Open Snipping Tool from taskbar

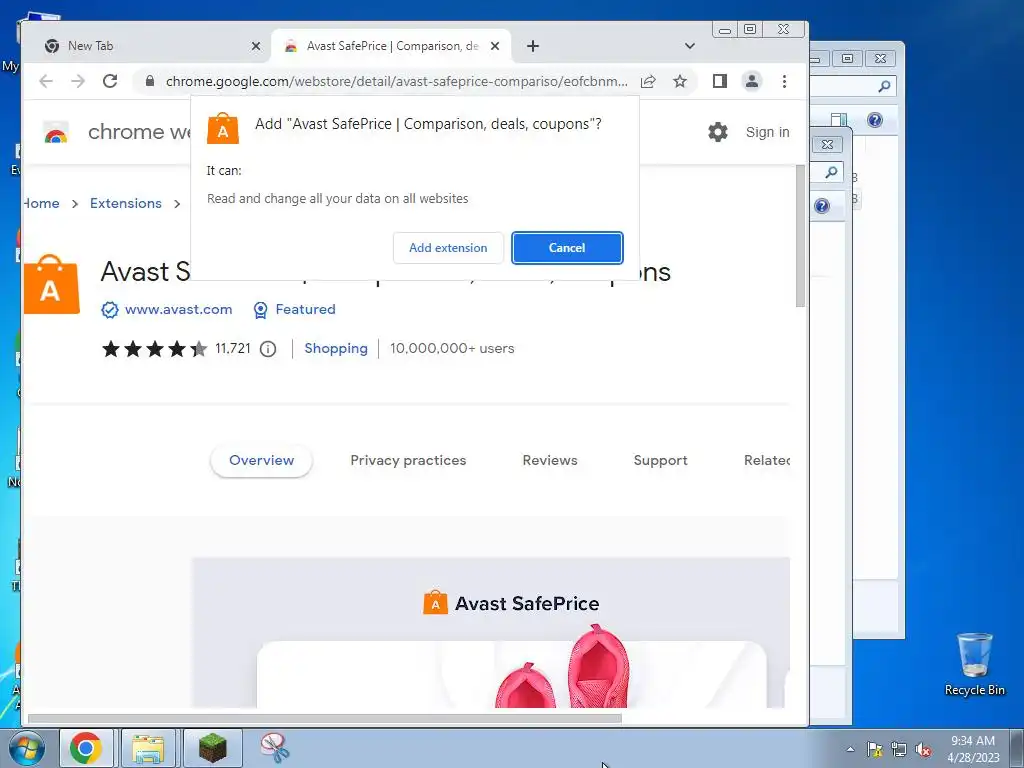pos(274,748)
